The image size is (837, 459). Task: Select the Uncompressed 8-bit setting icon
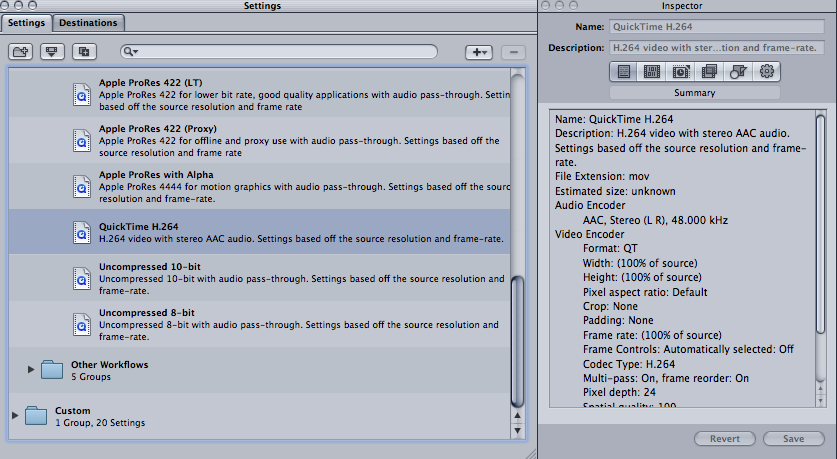[x=82, y=325]
